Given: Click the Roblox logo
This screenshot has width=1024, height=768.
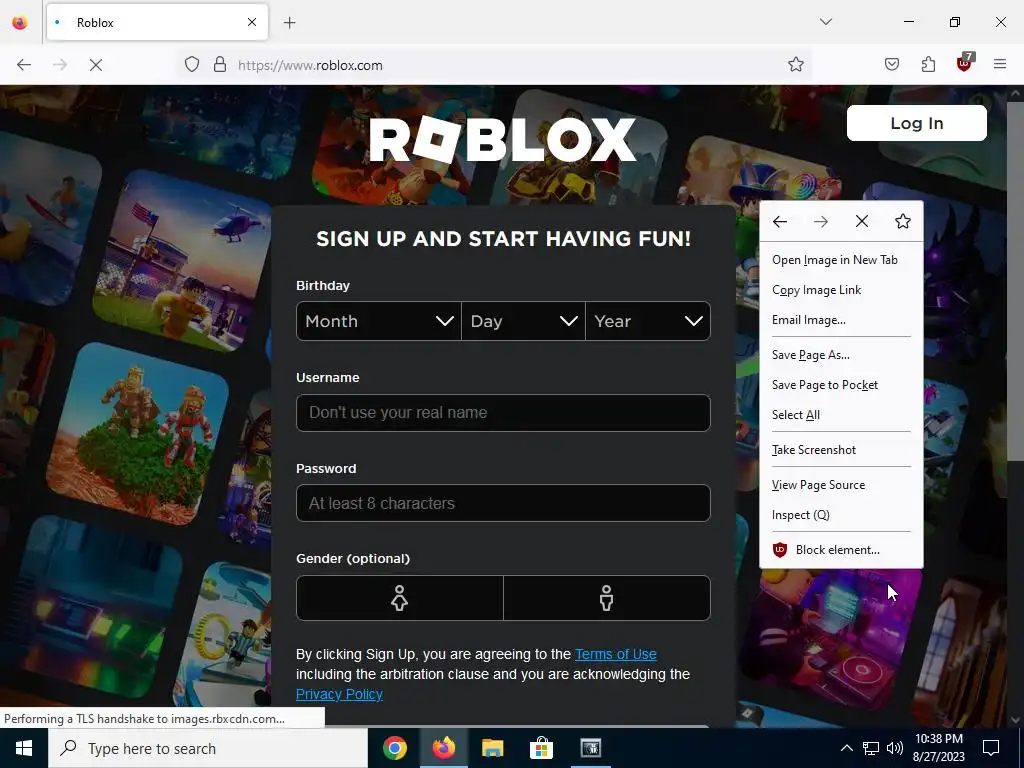Looking at the screenshot, I should [502, 139].
